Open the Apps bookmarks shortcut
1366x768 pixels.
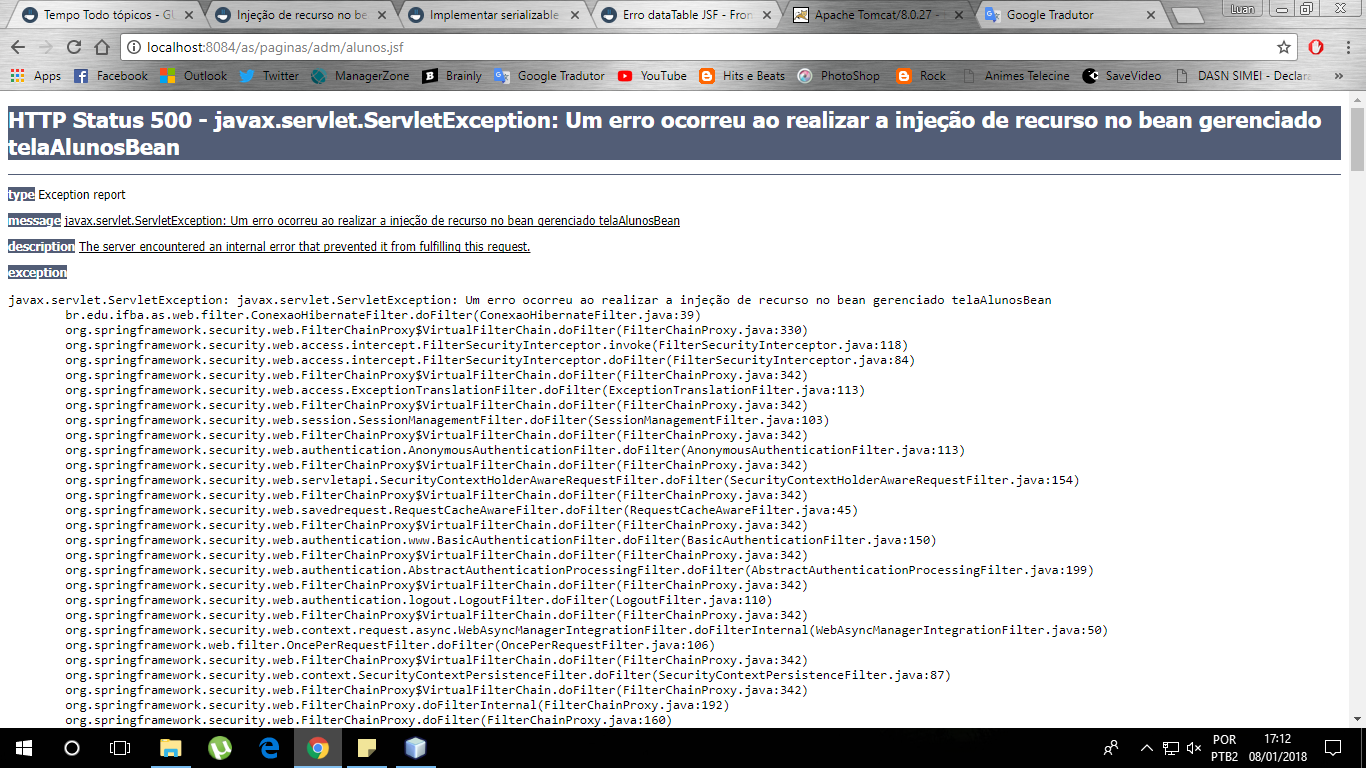point(36,76)
